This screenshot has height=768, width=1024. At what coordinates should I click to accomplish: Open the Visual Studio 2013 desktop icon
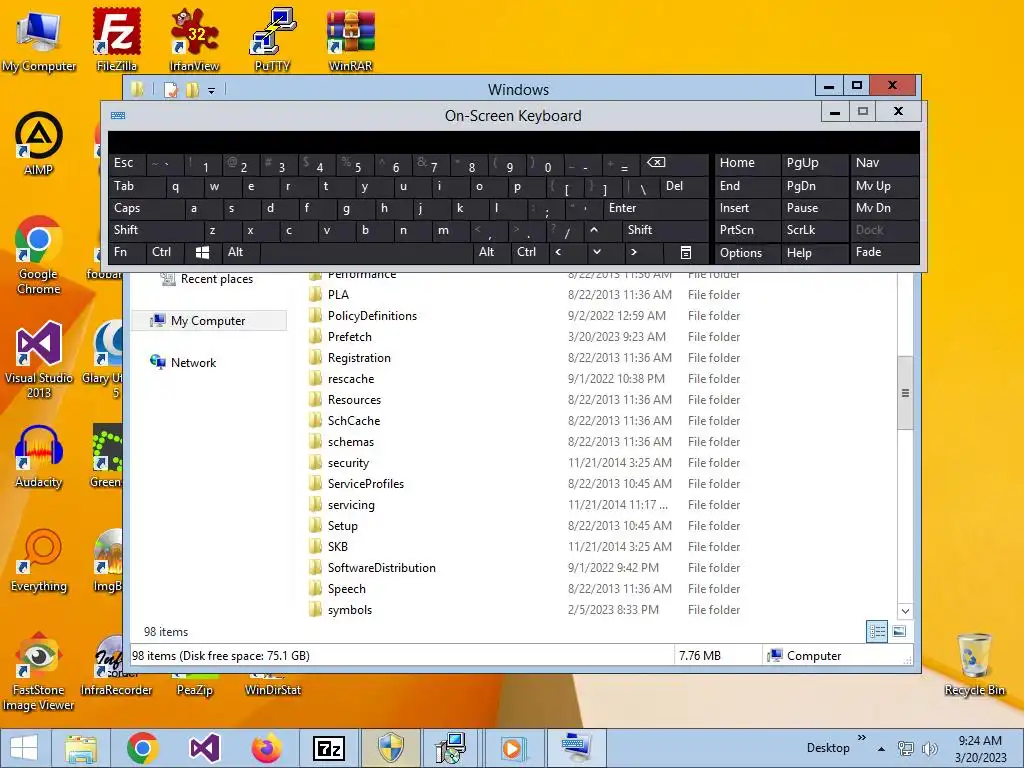(x=39, y=359)
